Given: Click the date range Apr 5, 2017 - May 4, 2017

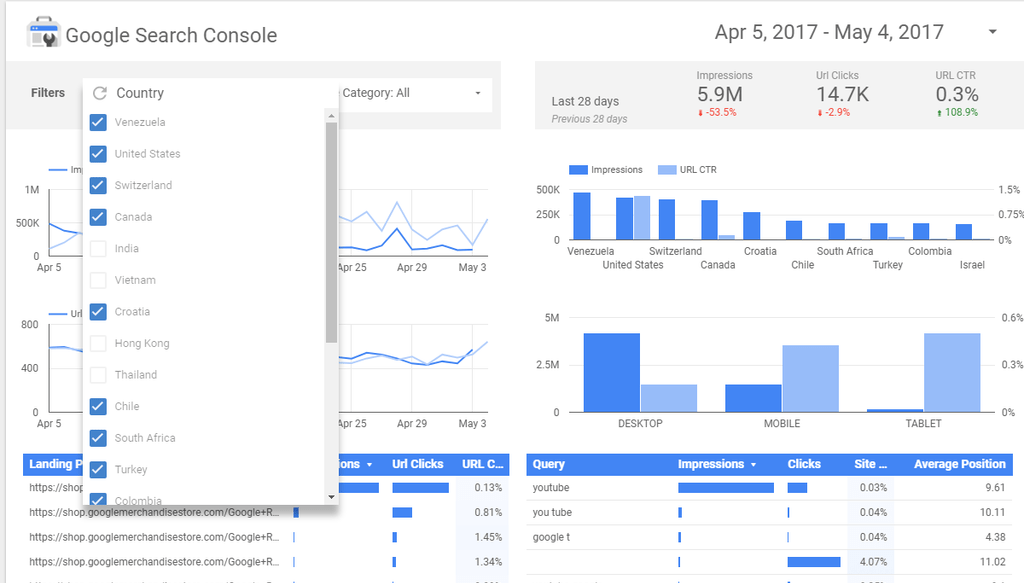Looking at the screenshot, I should (x=829, y=32).
